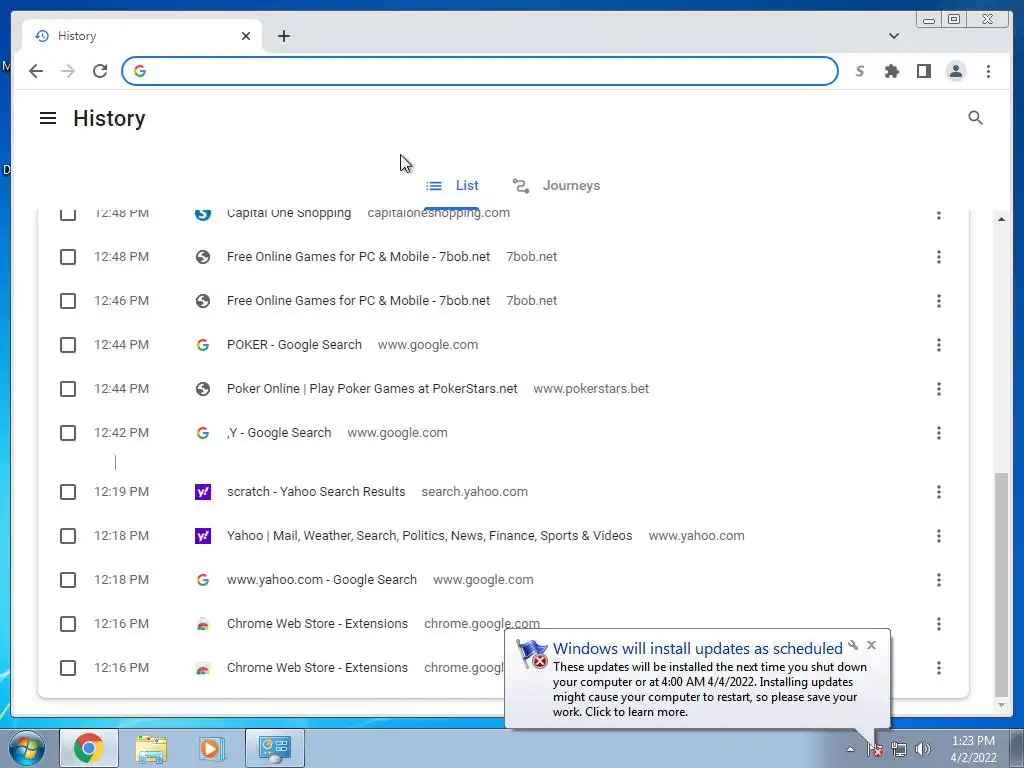Open the Capital One Shopping extension icon
Image resolution: width=1024 pixels, height=768 pixels.
[860, 71]
